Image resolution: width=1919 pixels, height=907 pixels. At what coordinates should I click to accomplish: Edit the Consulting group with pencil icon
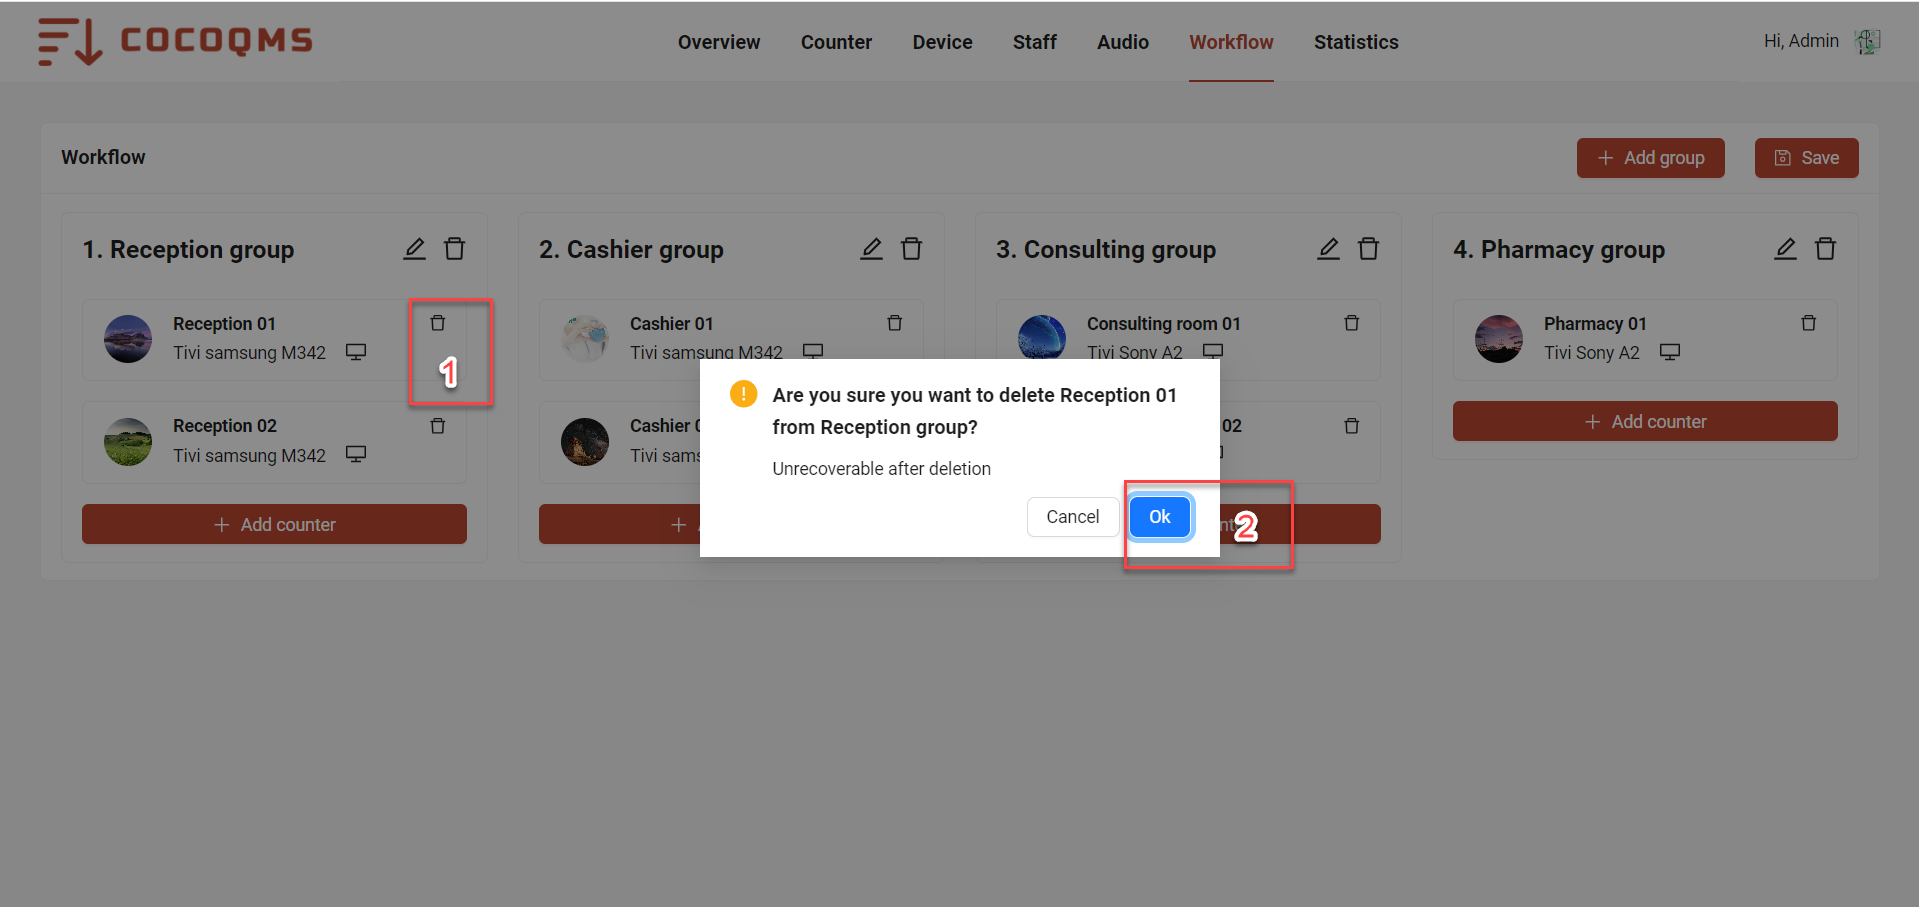tap(1328, 249)
